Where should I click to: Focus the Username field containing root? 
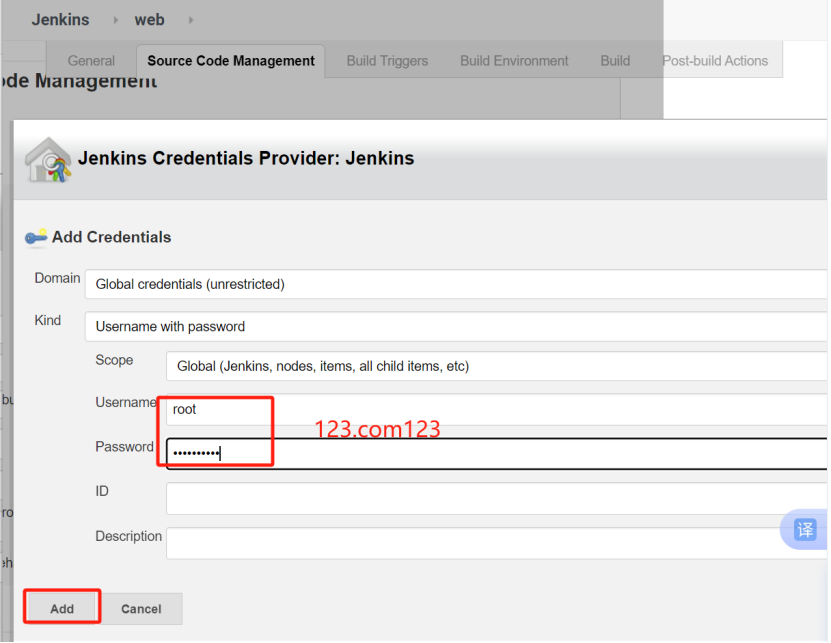pyautogui.click(x=497, y=409)
